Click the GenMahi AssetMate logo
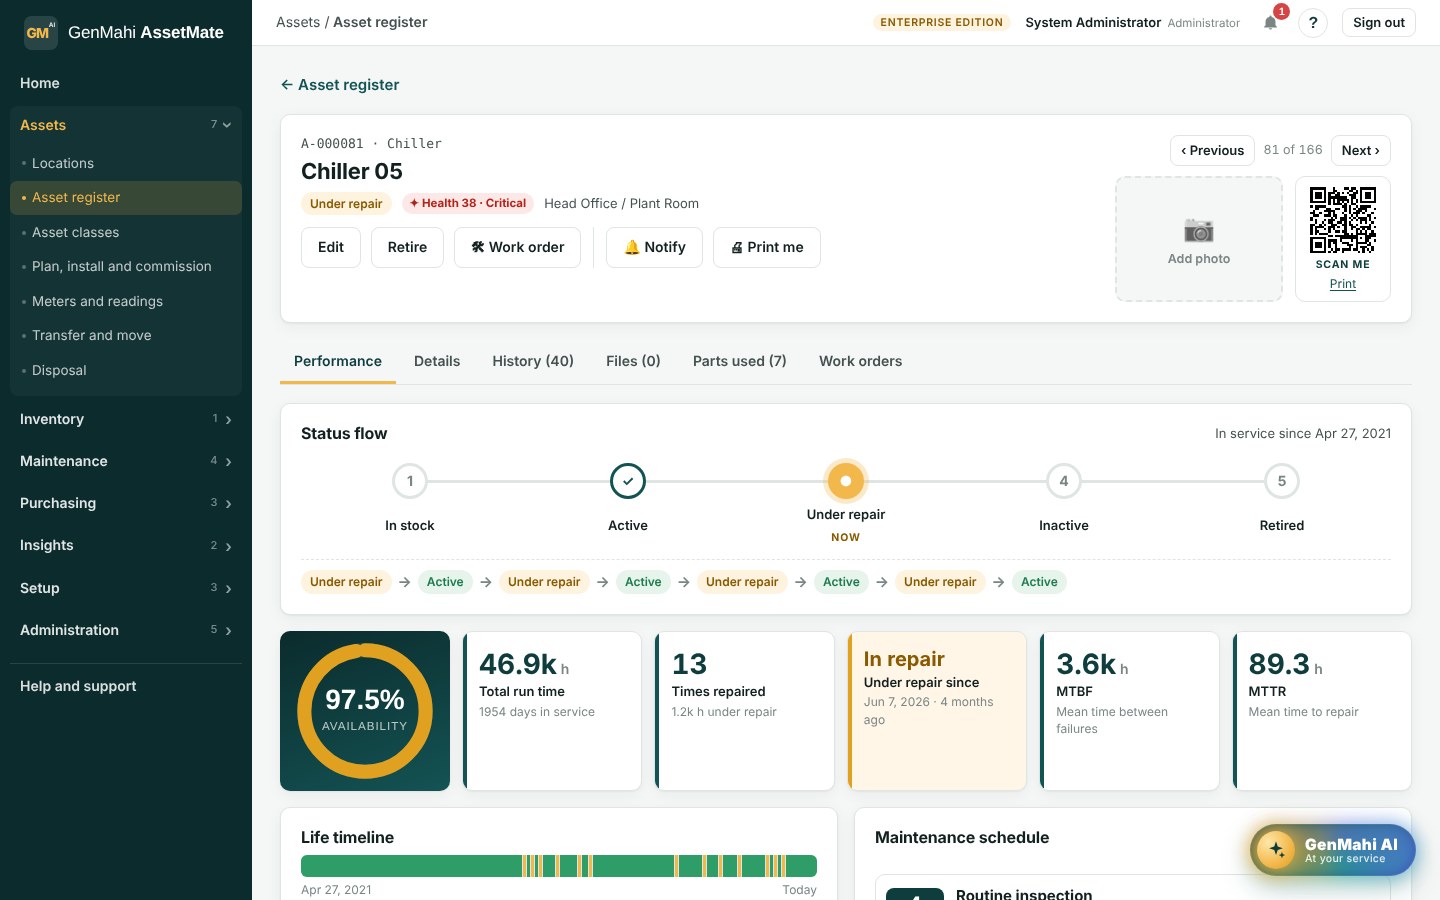Image resolution: width=1440 pixels, height=900 pixels. (x=124, y=32)
